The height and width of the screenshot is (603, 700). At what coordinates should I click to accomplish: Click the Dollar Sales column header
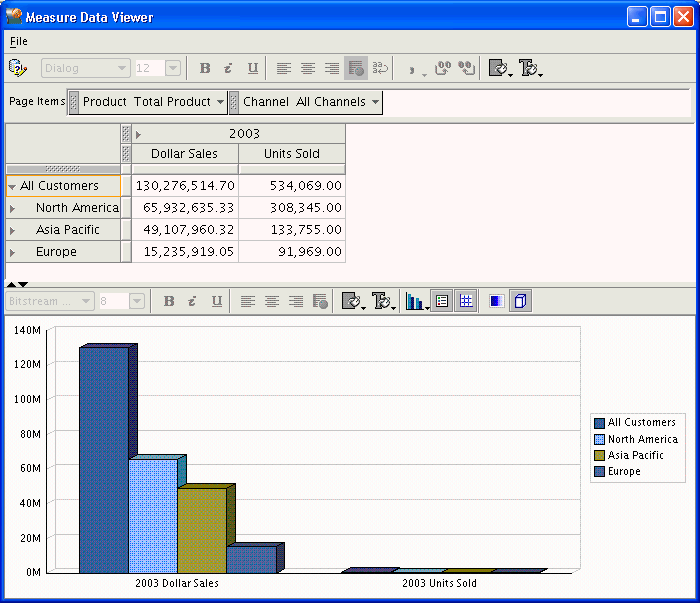[x=184, y=154]
